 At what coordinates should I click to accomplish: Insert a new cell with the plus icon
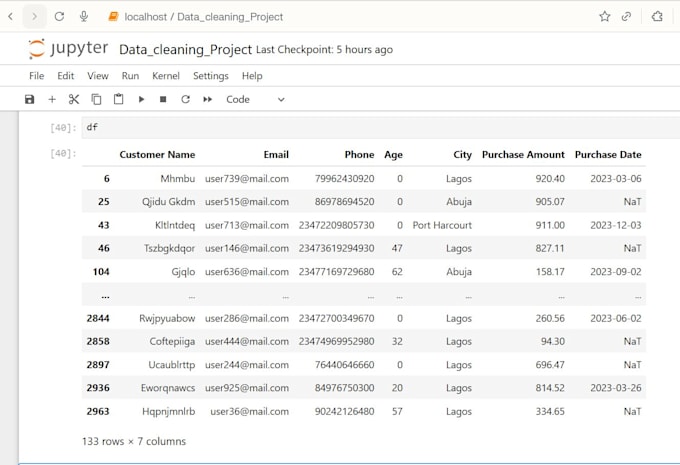[52, 99]
